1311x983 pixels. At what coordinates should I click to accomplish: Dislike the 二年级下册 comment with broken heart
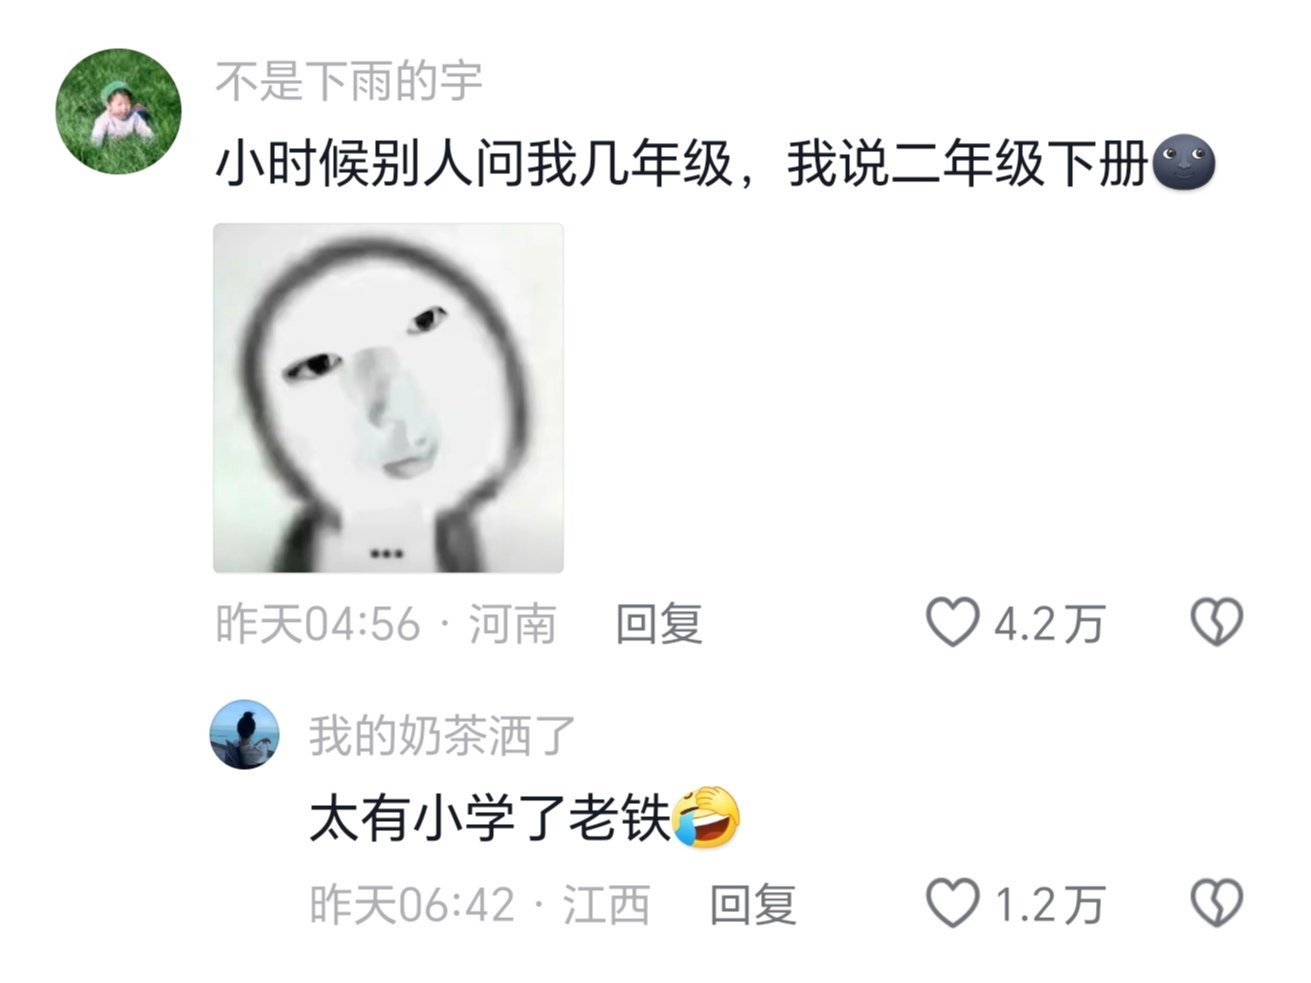click(x=1216, y=622)
